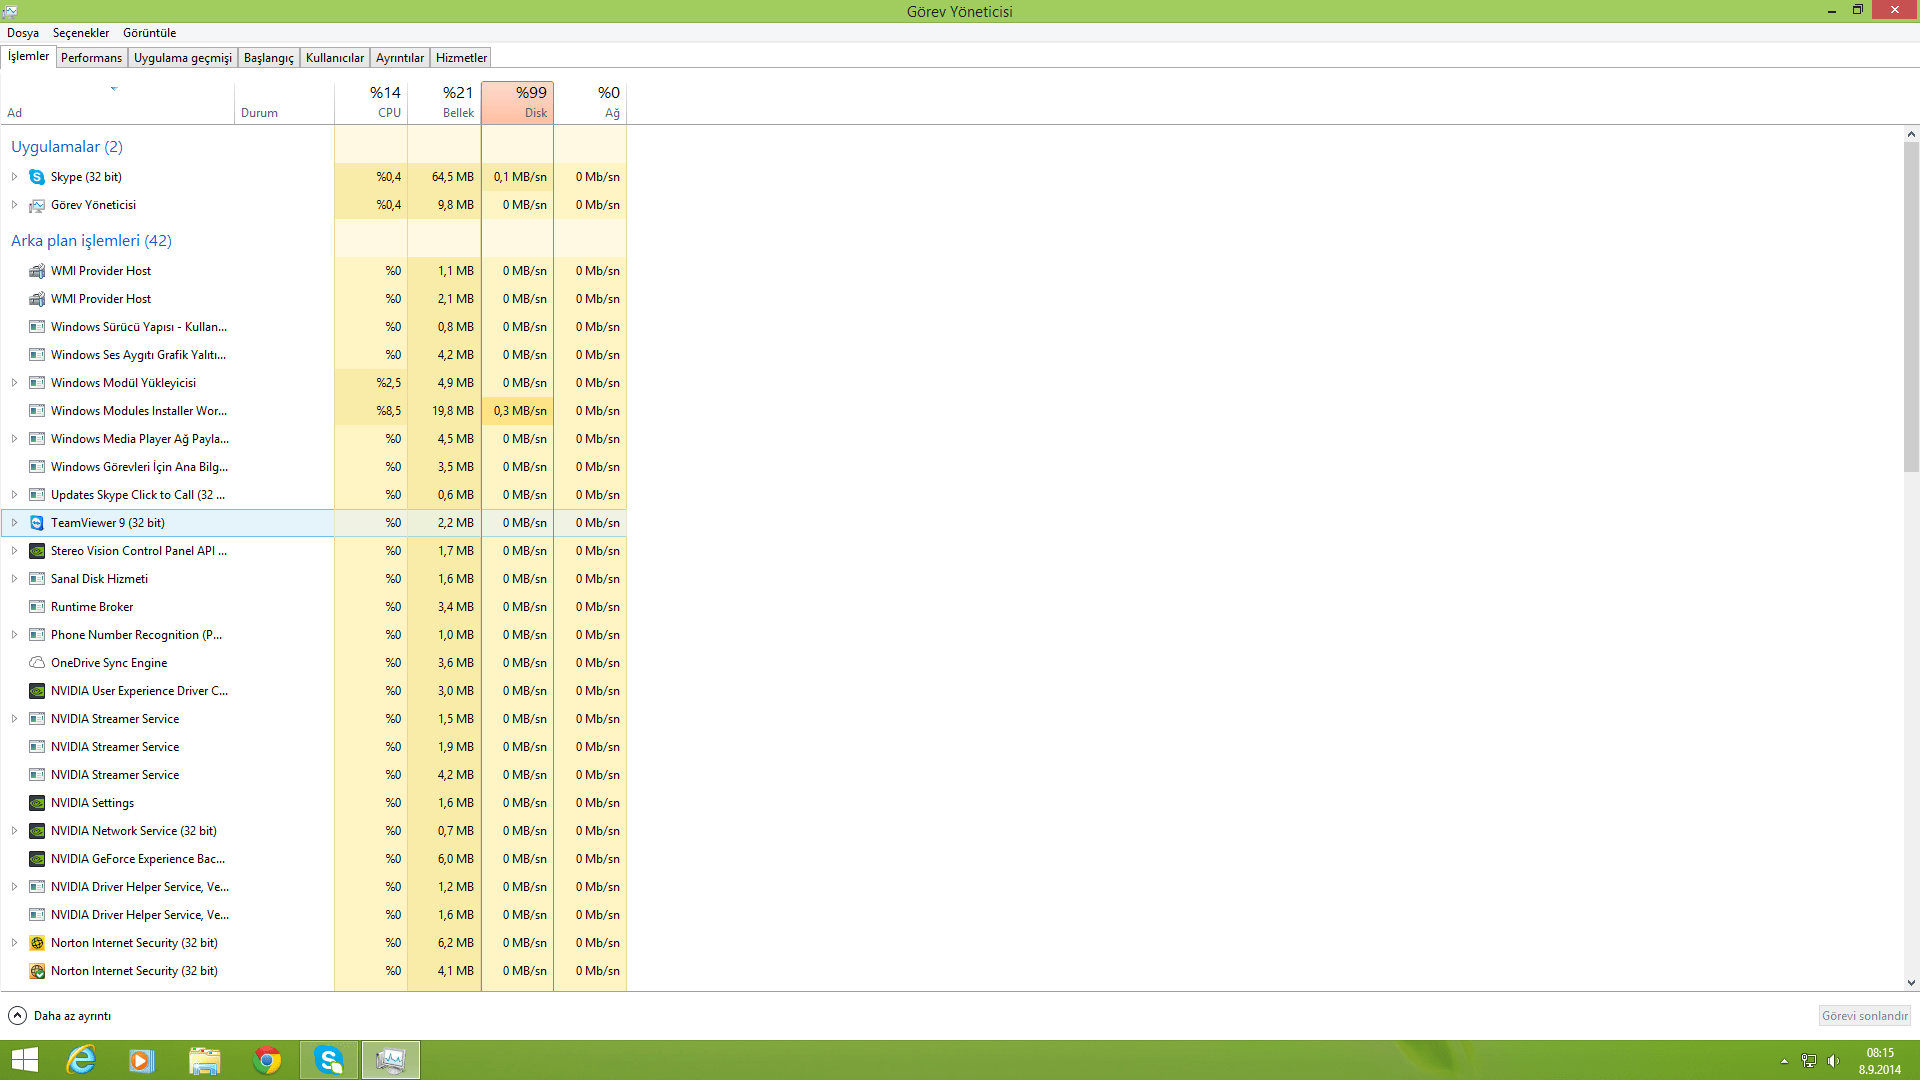
Task: Expand the Skype (32 bit) process
Action: pyautogui.click(x=14, y=177)
